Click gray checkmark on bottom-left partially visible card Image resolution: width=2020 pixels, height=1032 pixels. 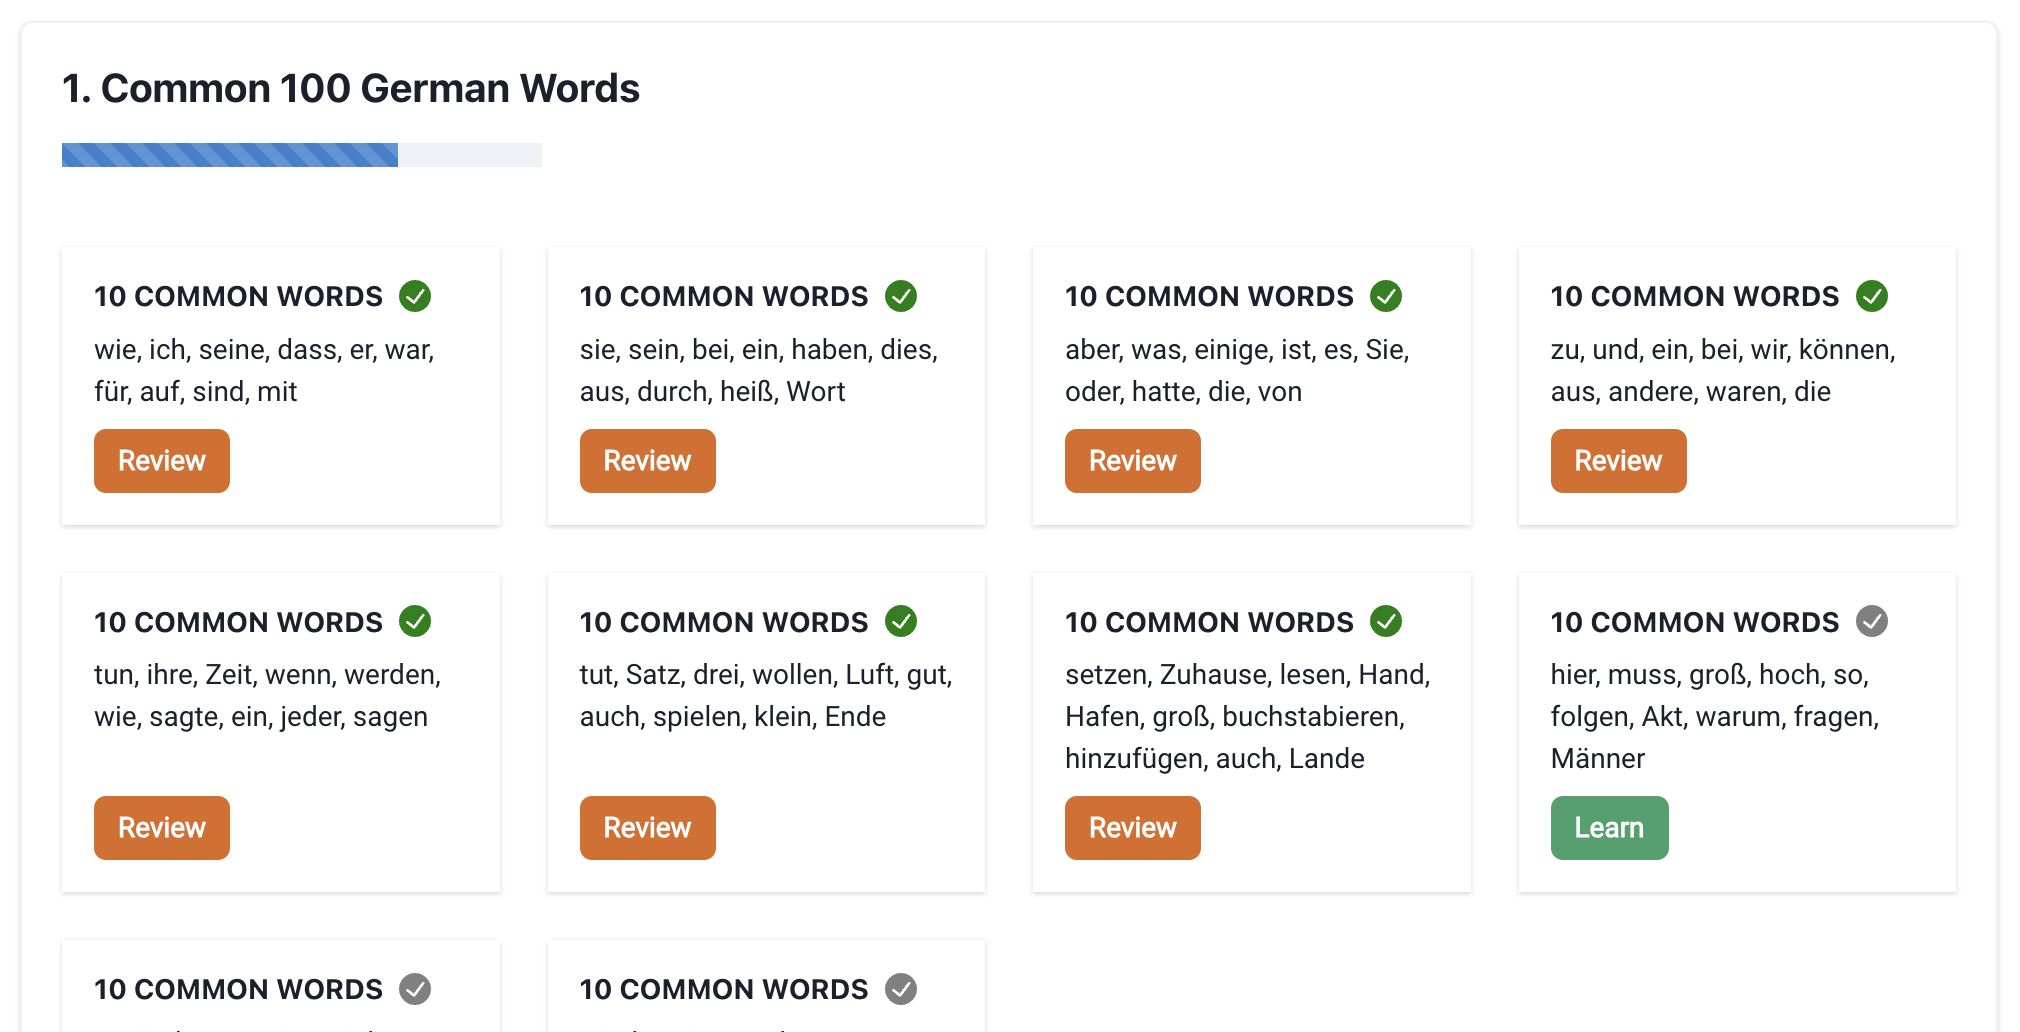click(x=415, y=989)
